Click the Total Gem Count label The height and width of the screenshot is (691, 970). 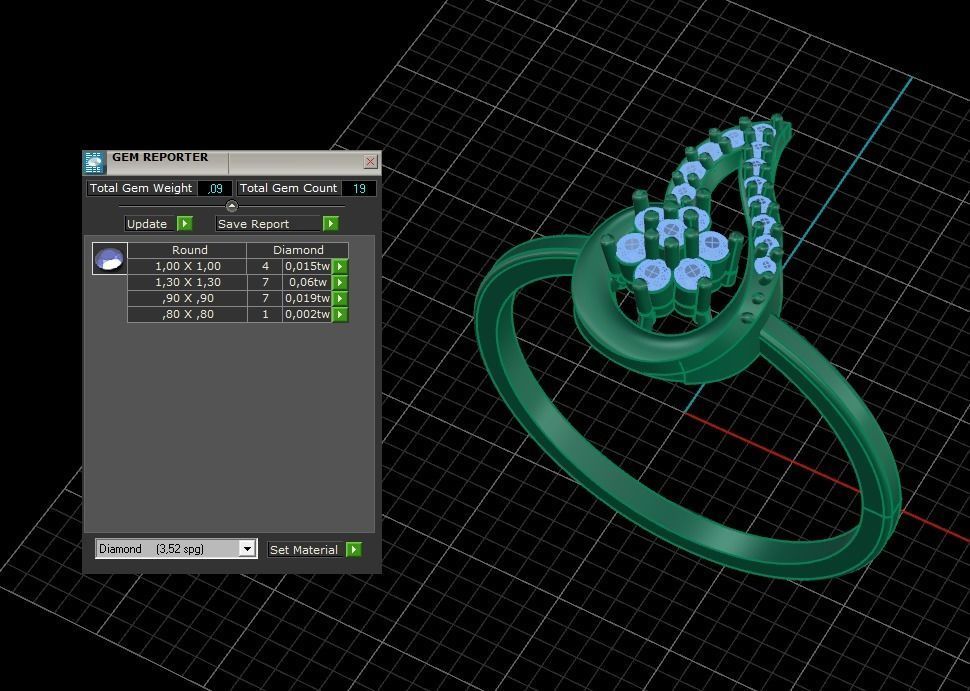pyautogui.click(x=288, y=188)
